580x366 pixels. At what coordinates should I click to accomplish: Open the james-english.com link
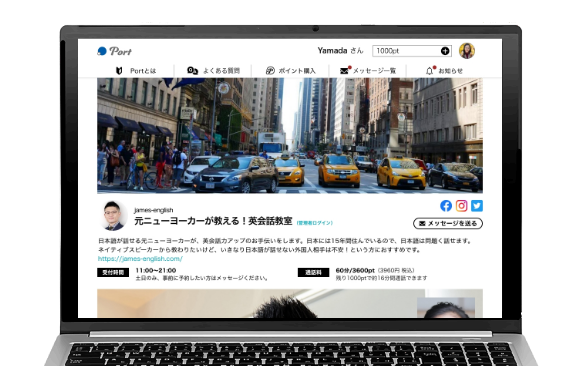pos(140,259)
